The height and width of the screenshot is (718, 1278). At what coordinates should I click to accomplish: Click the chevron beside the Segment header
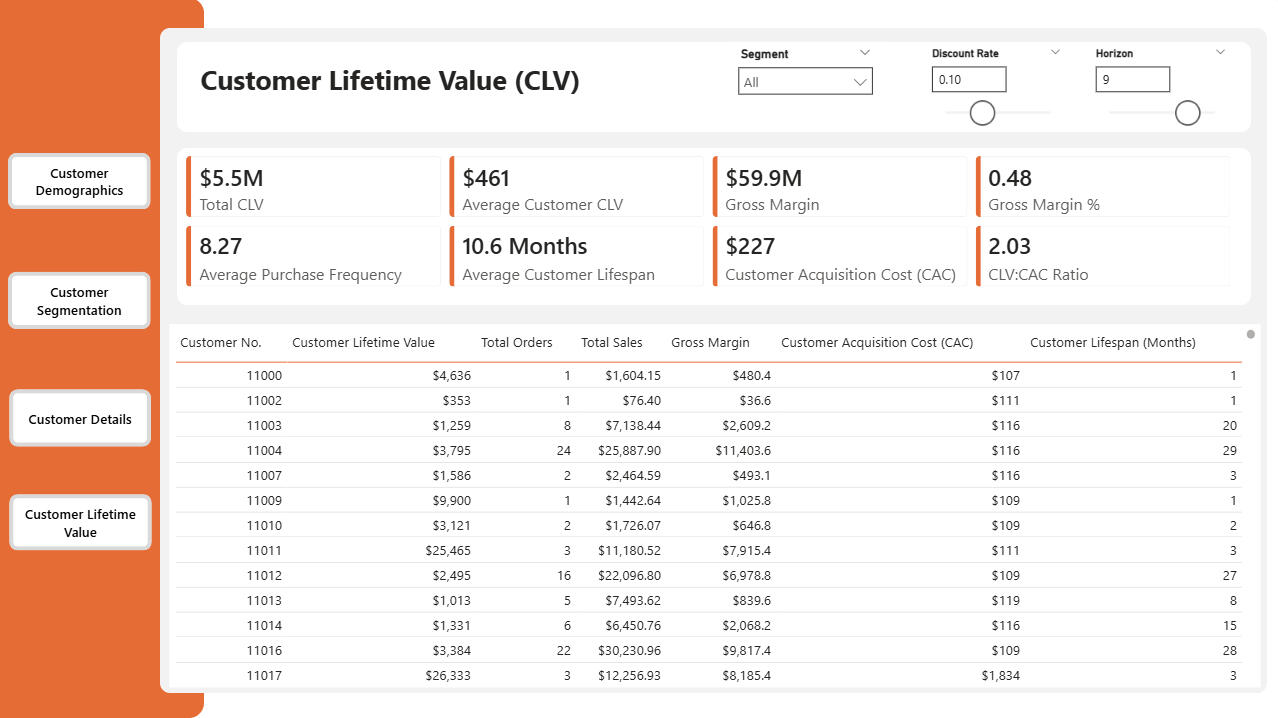pyautogui.click(x=865, y=53)
